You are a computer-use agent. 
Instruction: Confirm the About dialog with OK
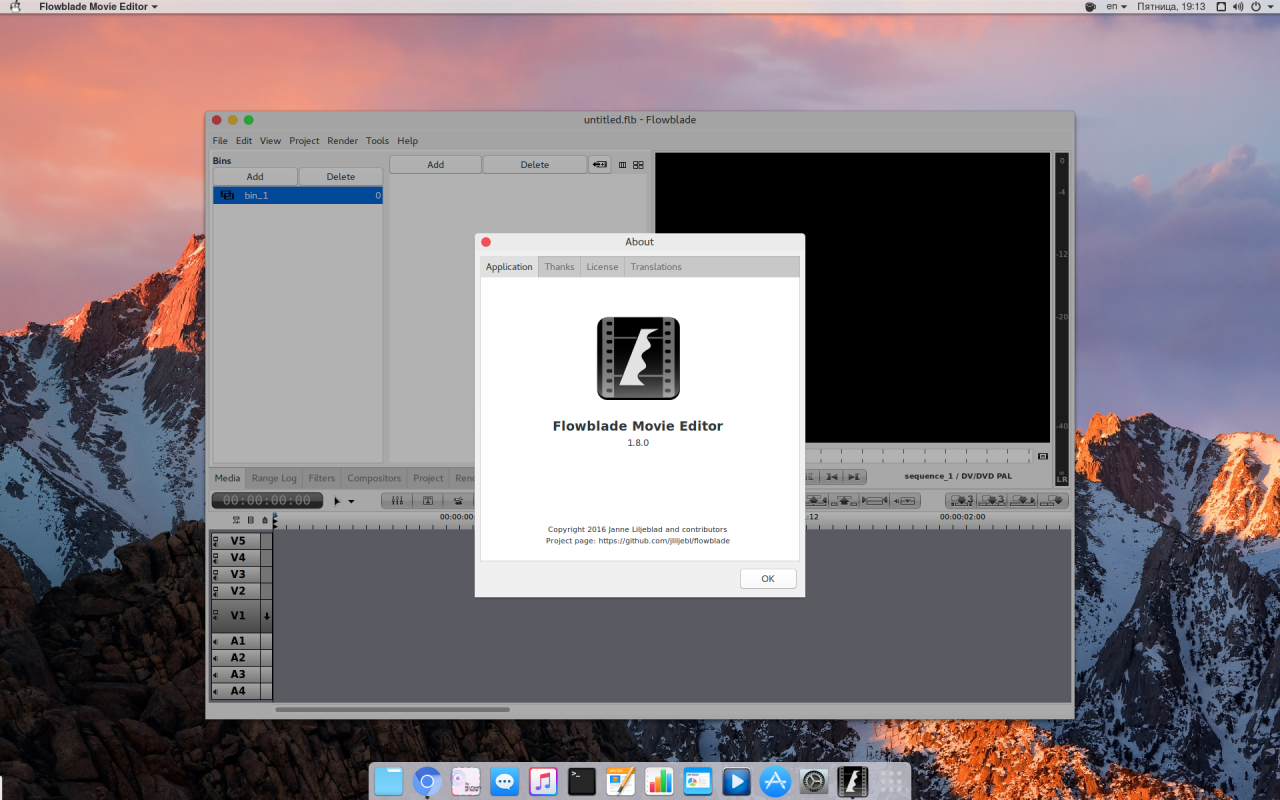point(768,578)
